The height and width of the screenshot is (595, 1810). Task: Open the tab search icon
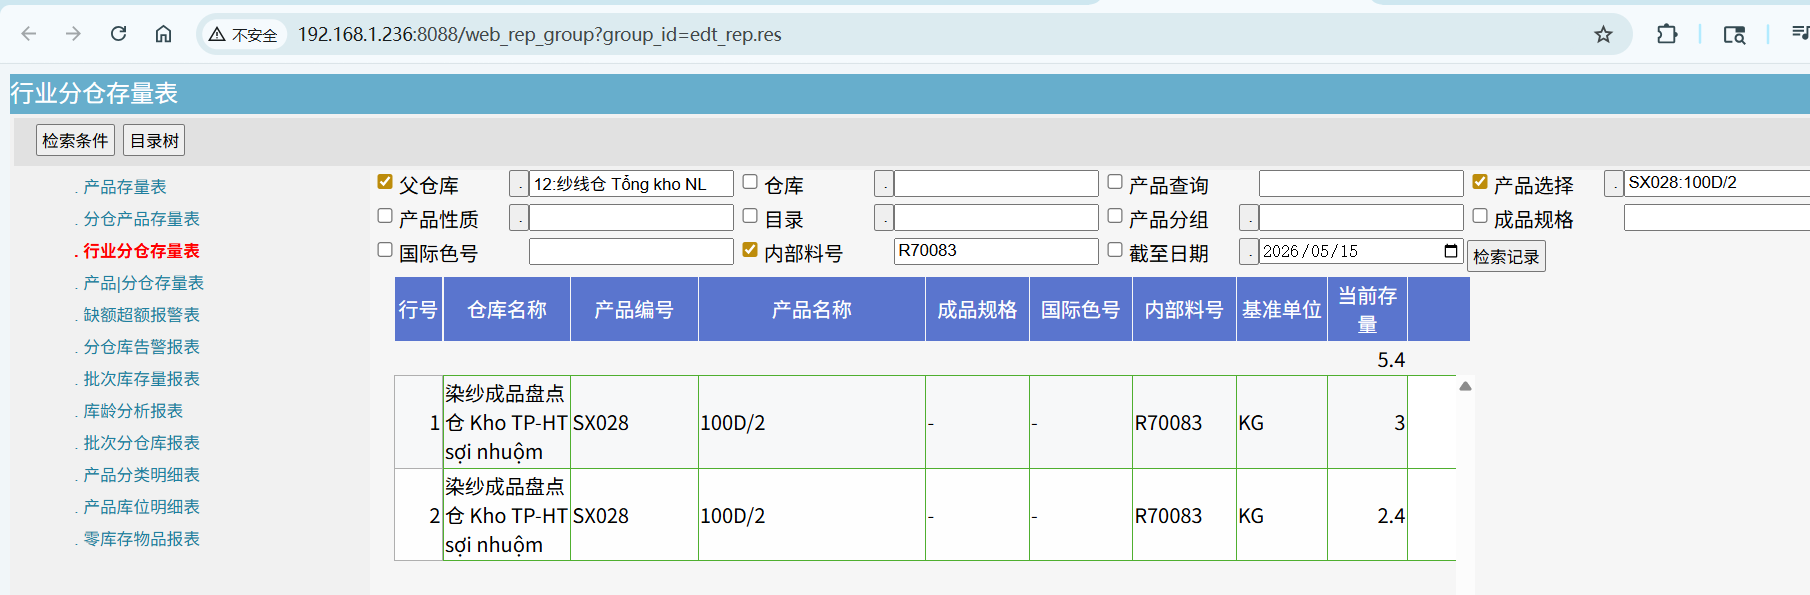point(1734,35)
